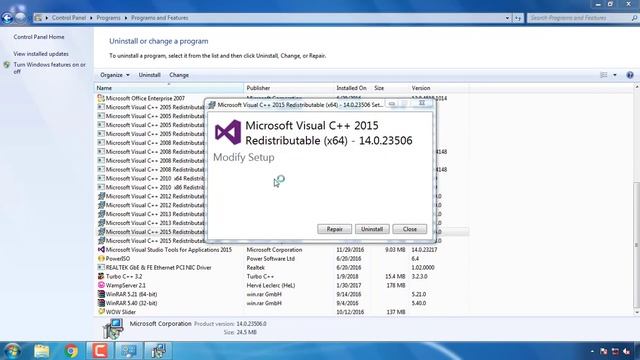Open File Explorer from taskbar
The image size is (640, 360).
[x=42, y=351]
